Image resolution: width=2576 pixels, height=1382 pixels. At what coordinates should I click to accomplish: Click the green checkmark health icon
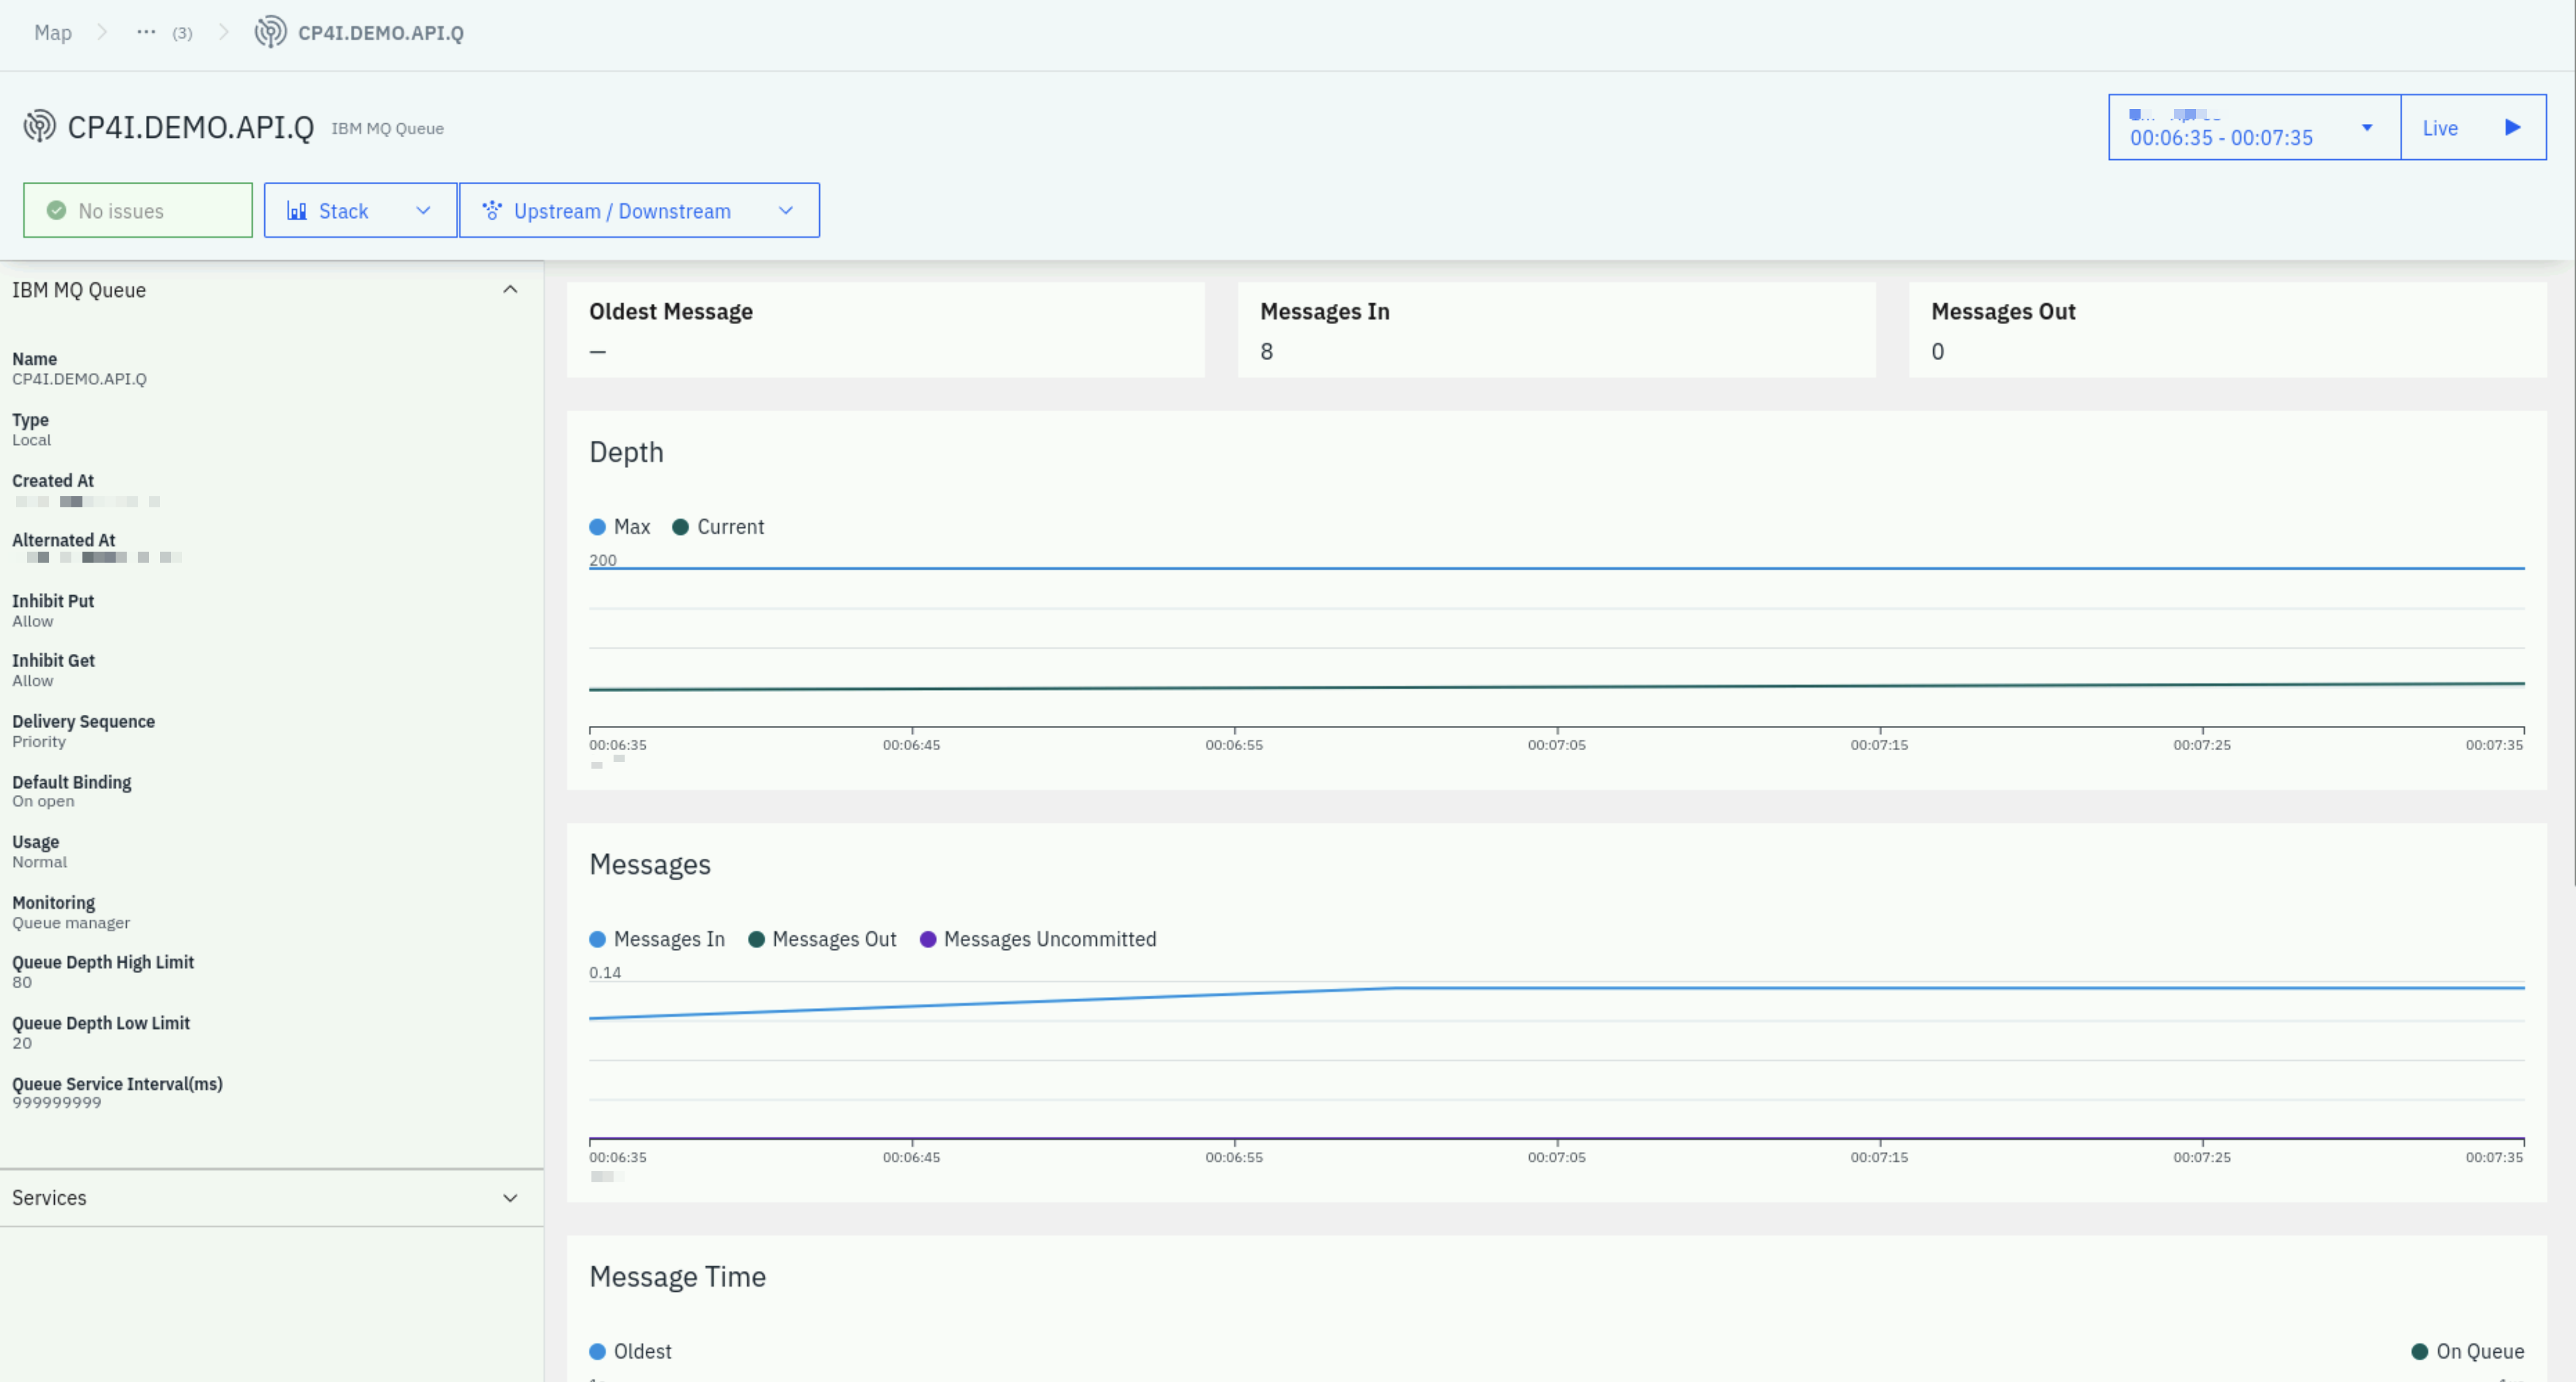pos(57,210)
